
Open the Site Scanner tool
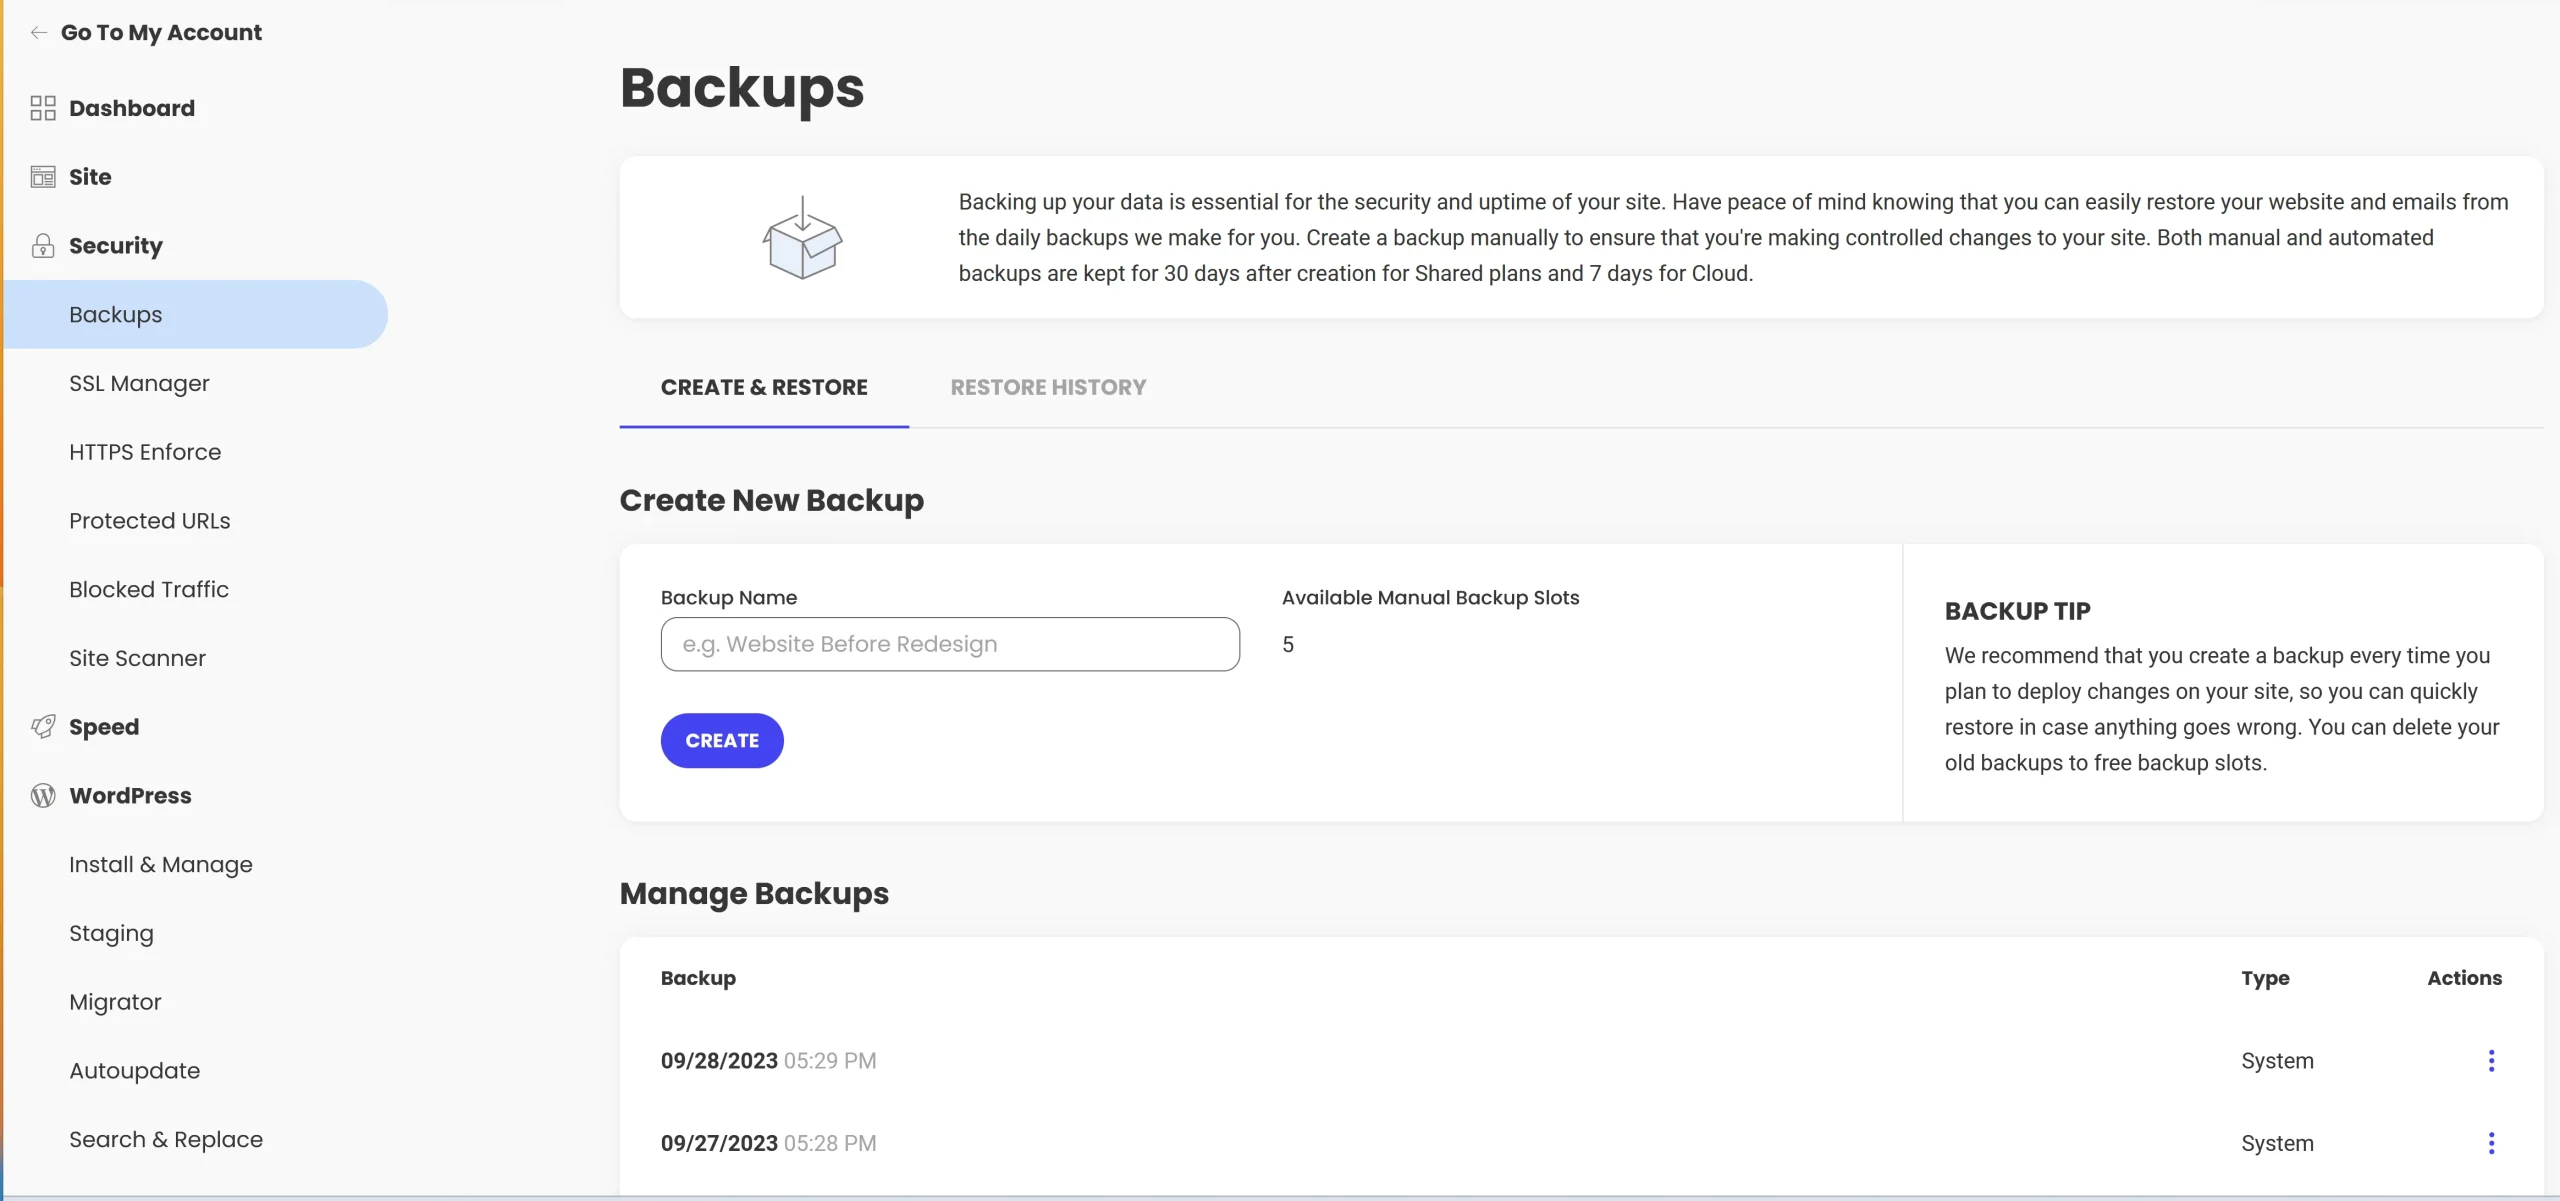point(137,657)
